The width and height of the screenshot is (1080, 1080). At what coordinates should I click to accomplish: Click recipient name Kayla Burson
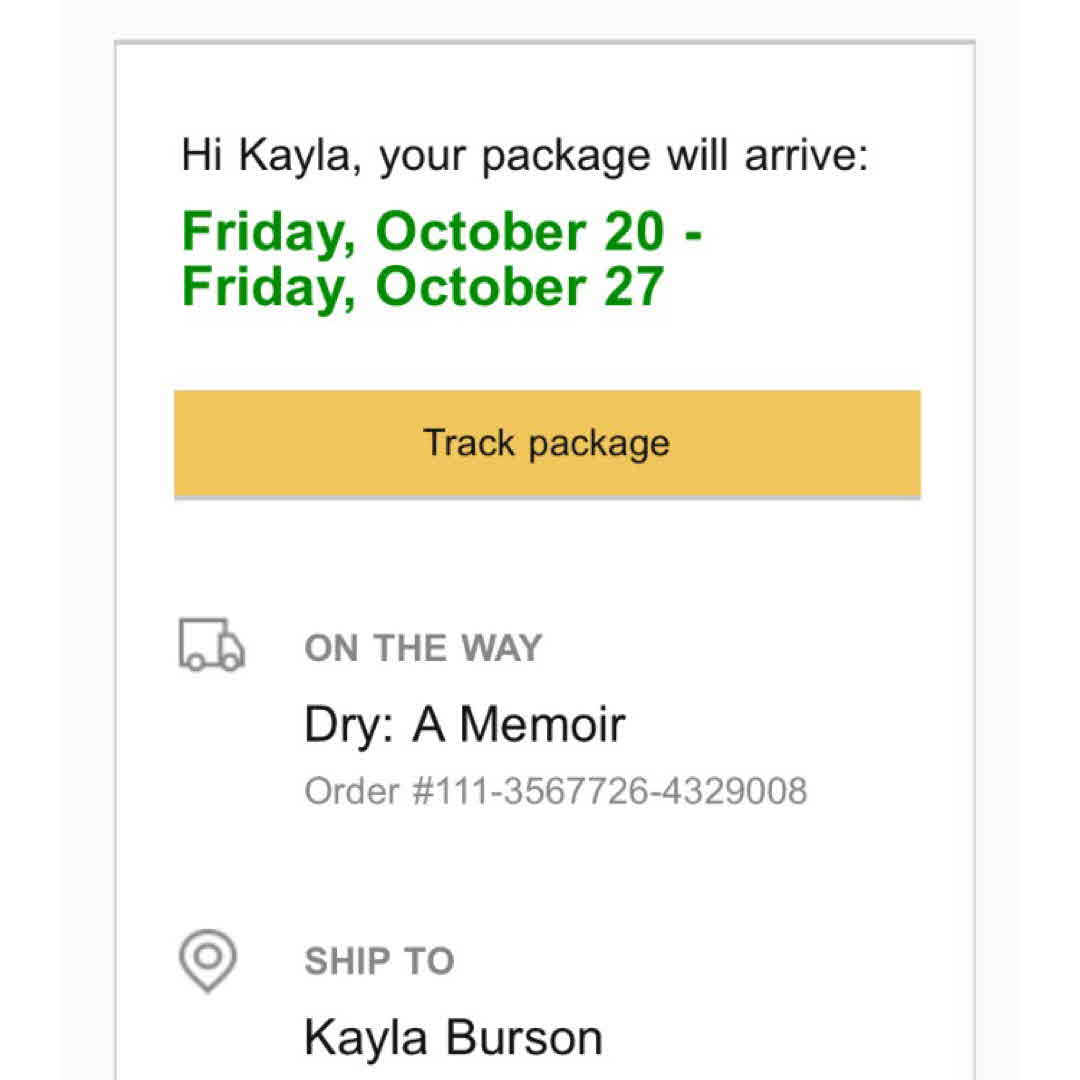[453, 1038]
